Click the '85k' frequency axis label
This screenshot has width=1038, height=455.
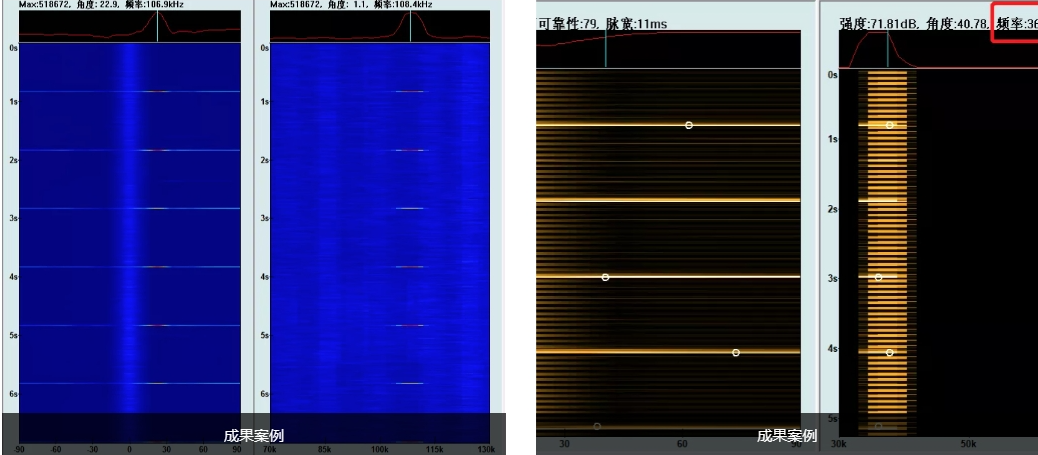point(326,450)
